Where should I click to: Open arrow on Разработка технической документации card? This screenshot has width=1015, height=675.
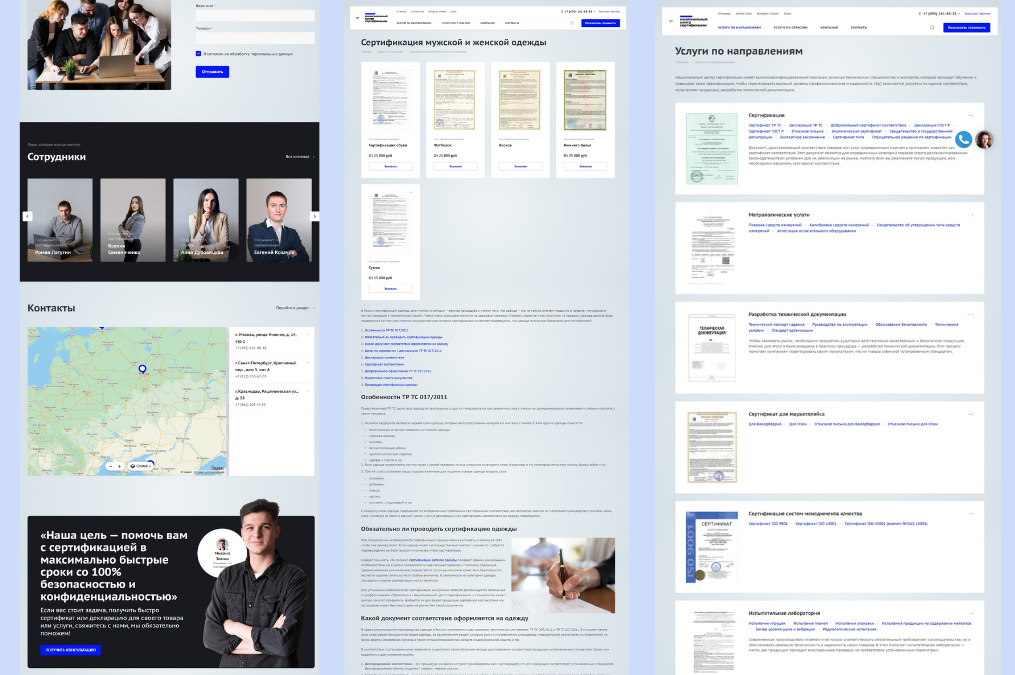[970, 315]
